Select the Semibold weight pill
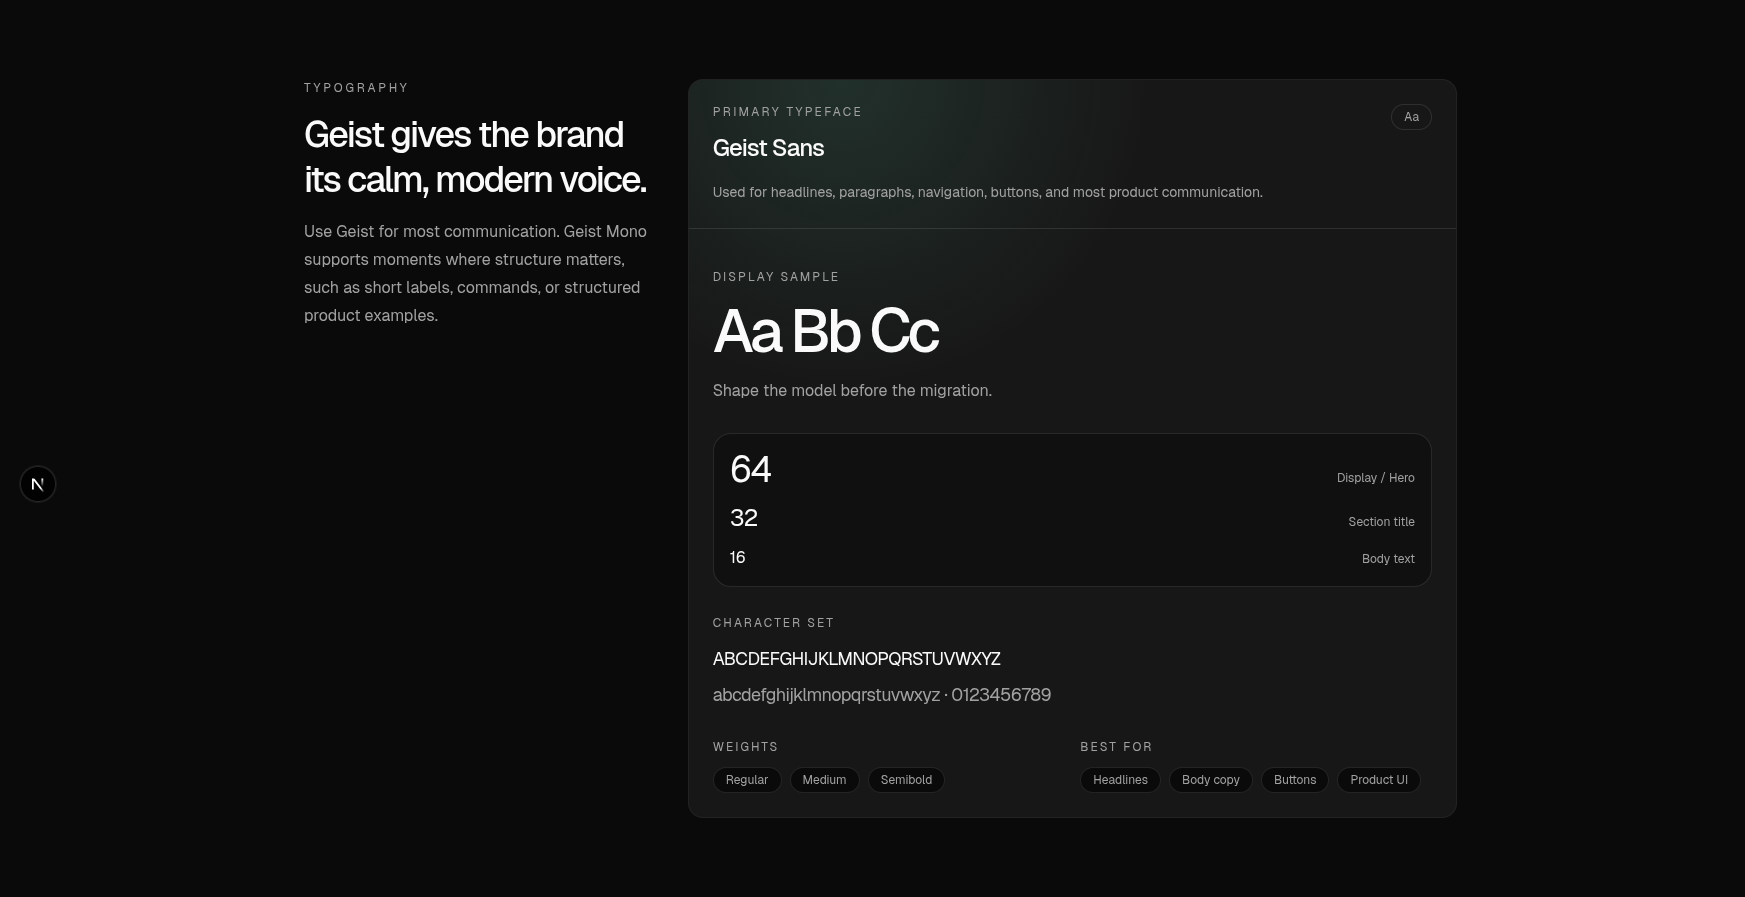Screen dimensions: 1745x897 tap(906, 780)
